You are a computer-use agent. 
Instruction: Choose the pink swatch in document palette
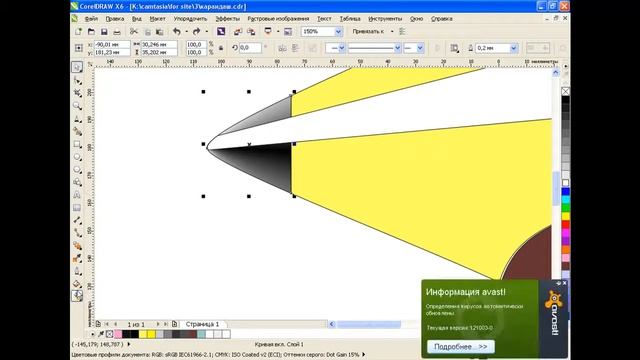118,334
